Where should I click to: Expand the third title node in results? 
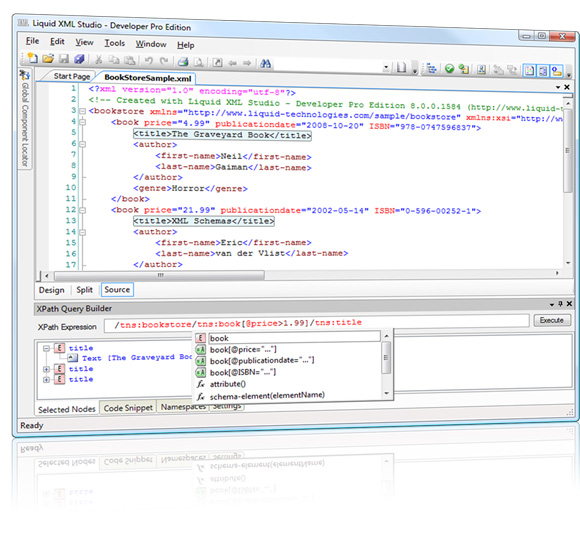coord(46,380)
